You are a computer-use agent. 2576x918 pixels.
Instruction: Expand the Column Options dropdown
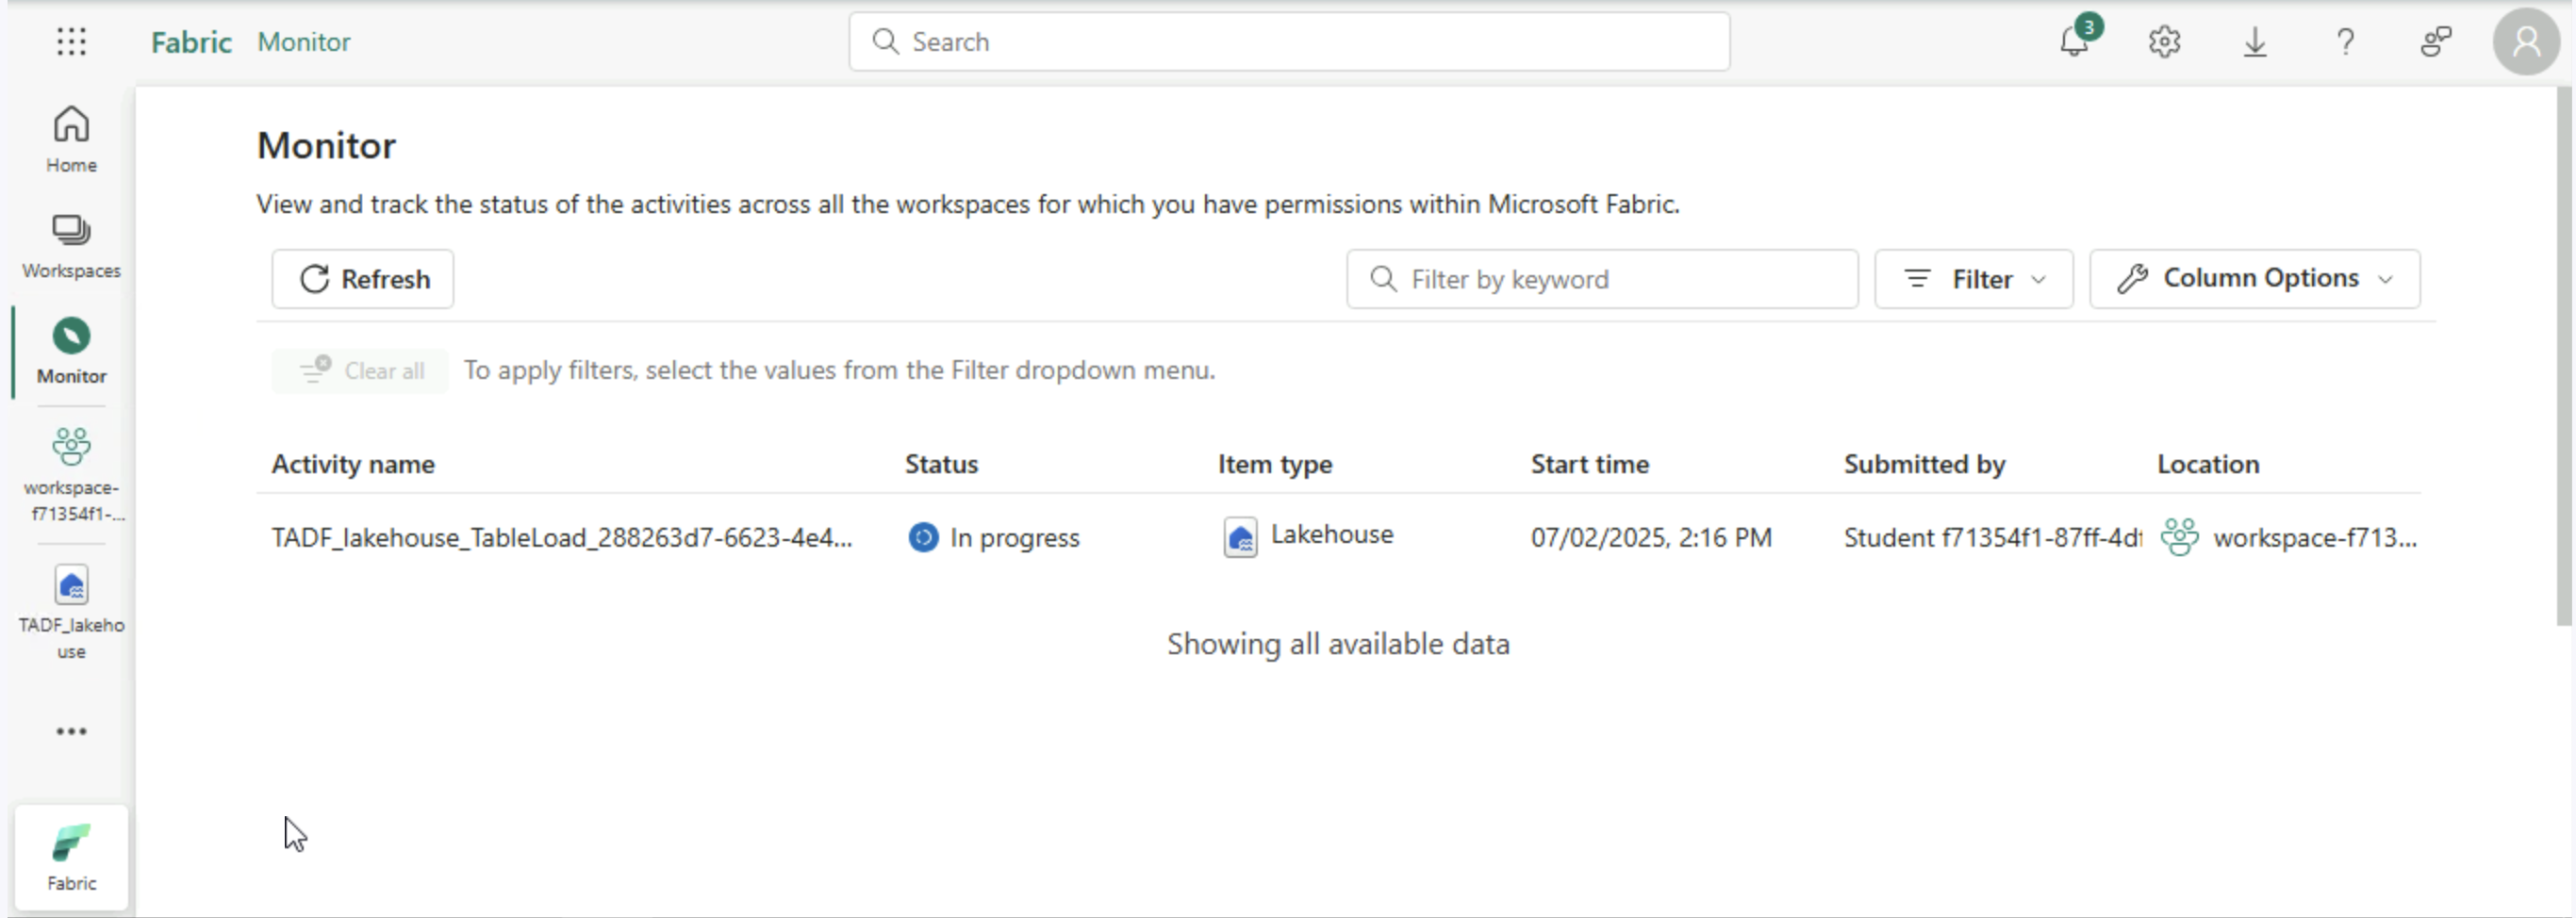click(x=2255, y=279)
